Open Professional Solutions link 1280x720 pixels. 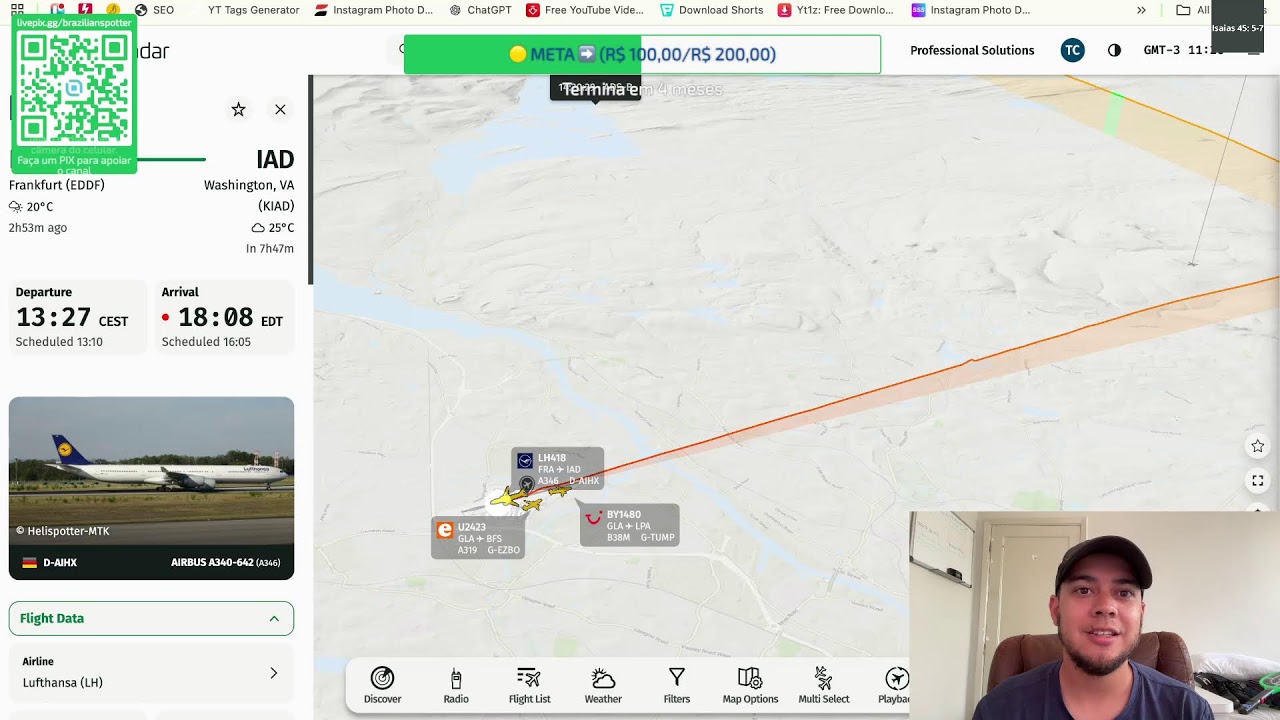pos(972,50)
